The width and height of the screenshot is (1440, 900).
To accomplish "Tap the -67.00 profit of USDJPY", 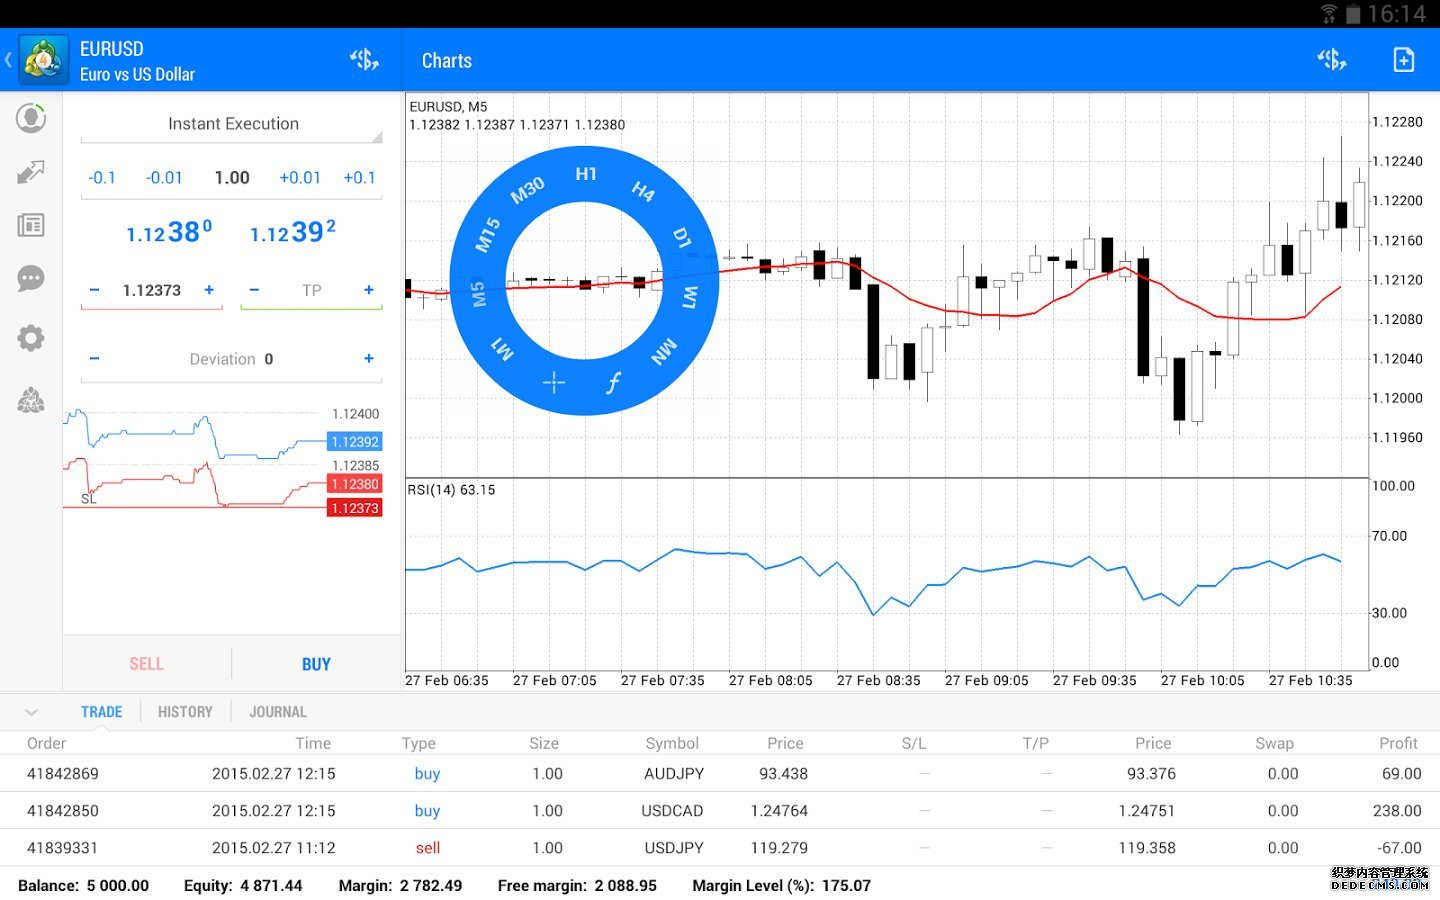I will (x=1399, y=848).
